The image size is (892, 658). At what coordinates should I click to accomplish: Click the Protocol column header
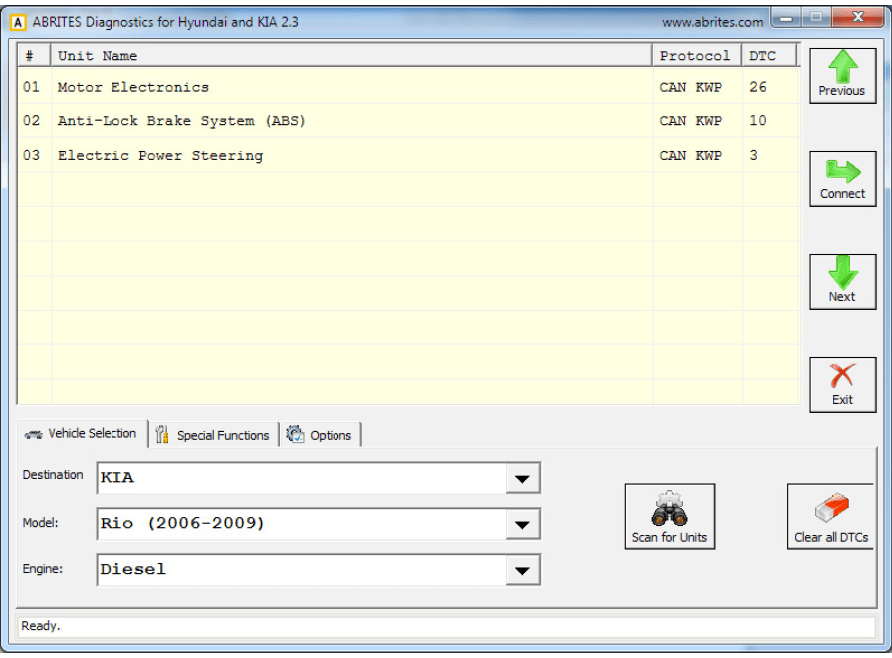[x=696, y=56]
